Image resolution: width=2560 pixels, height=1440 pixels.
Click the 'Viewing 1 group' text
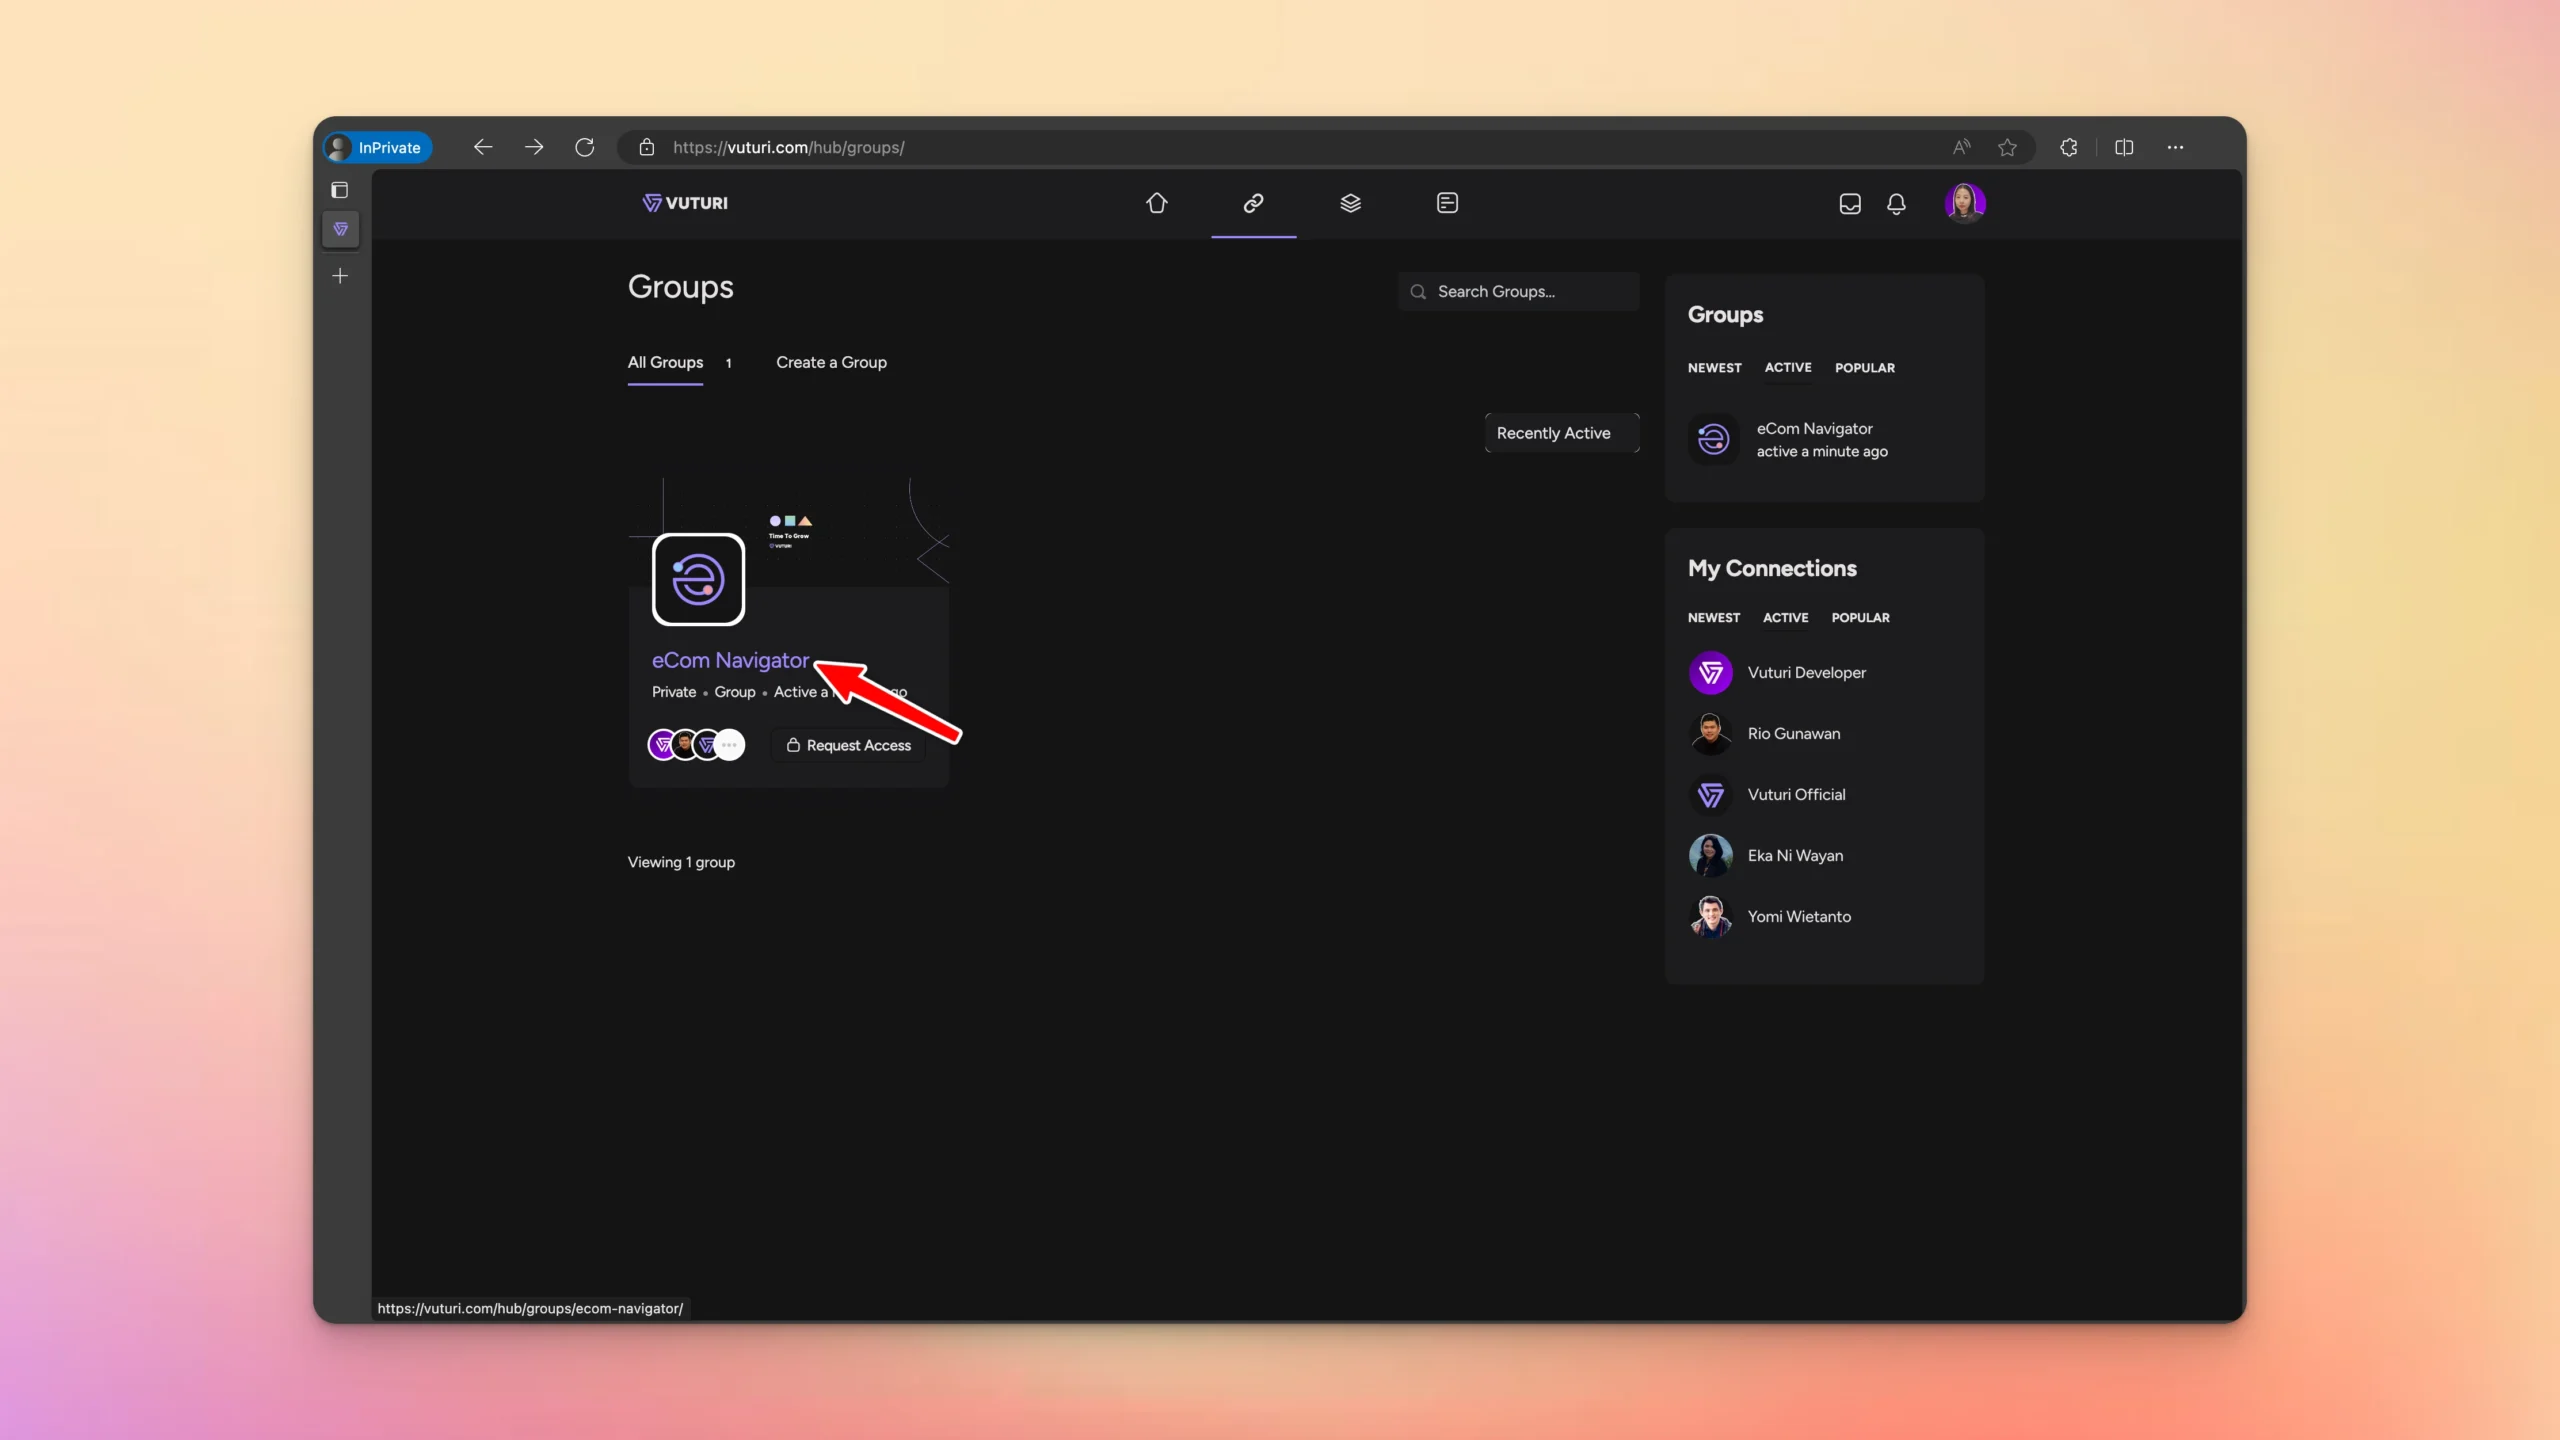click(x=681, y=862)
